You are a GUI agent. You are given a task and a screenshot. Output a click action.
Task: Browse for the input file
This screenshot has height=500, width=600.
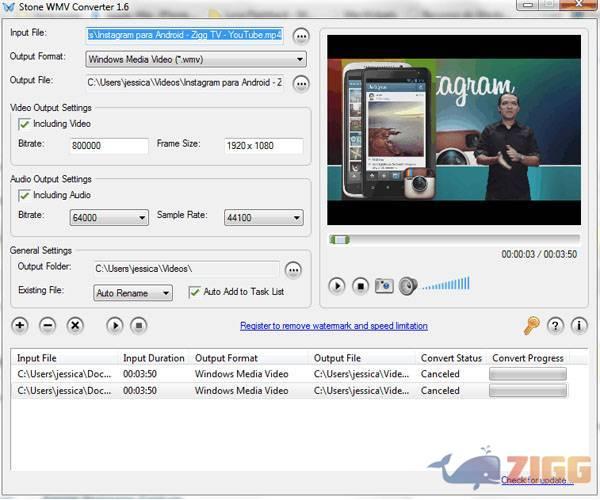click(x=301, y=36)
